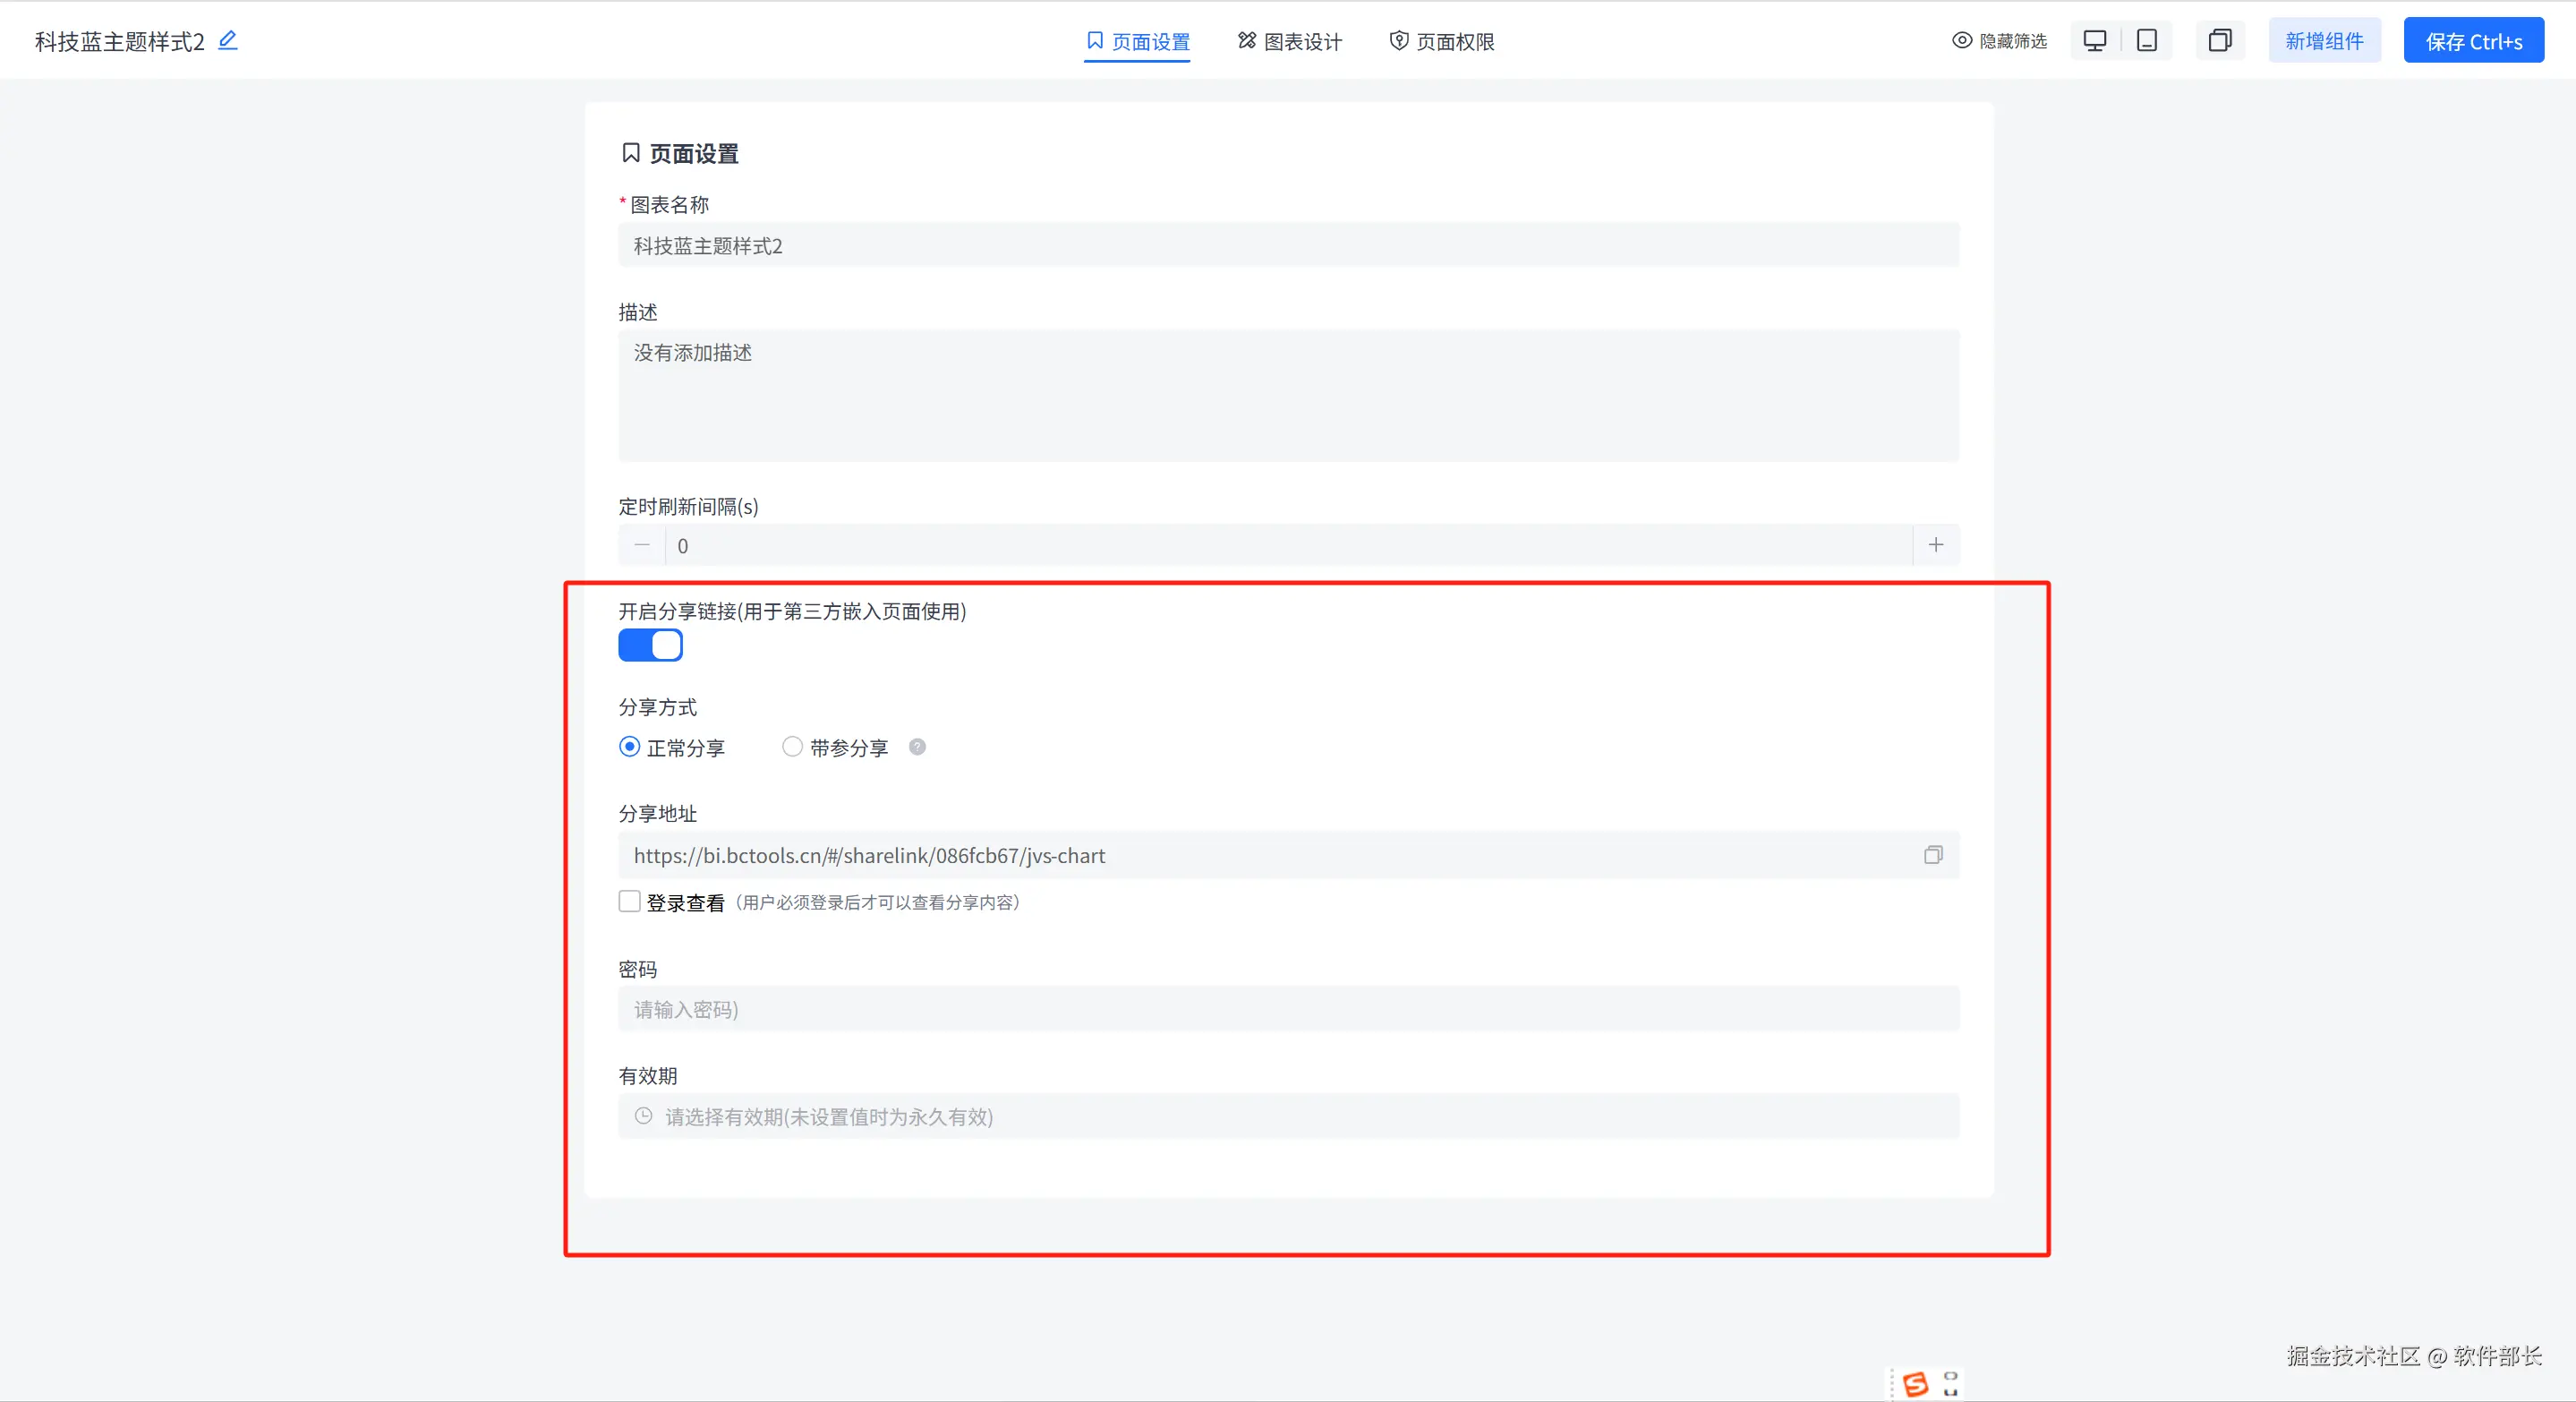The width and height of the screenshot is (2576, 1402).
Task: Copy the share address link icon
Action: [x=1933, y=855]
